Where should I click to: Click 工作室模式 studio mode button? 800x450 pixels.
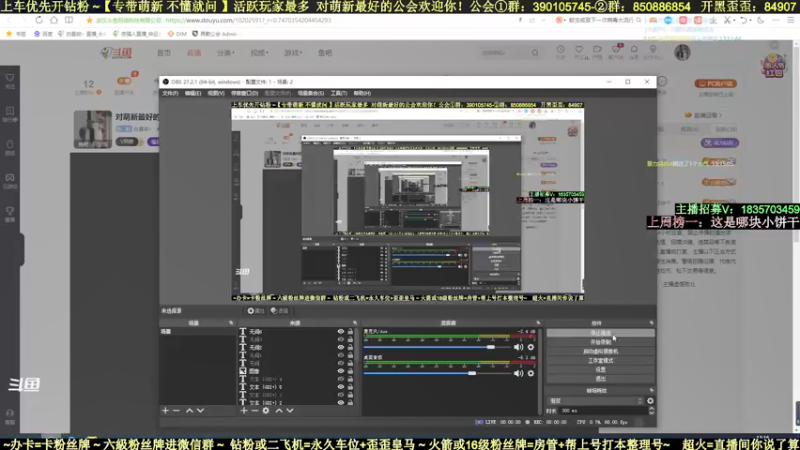[x=601, y=361]
